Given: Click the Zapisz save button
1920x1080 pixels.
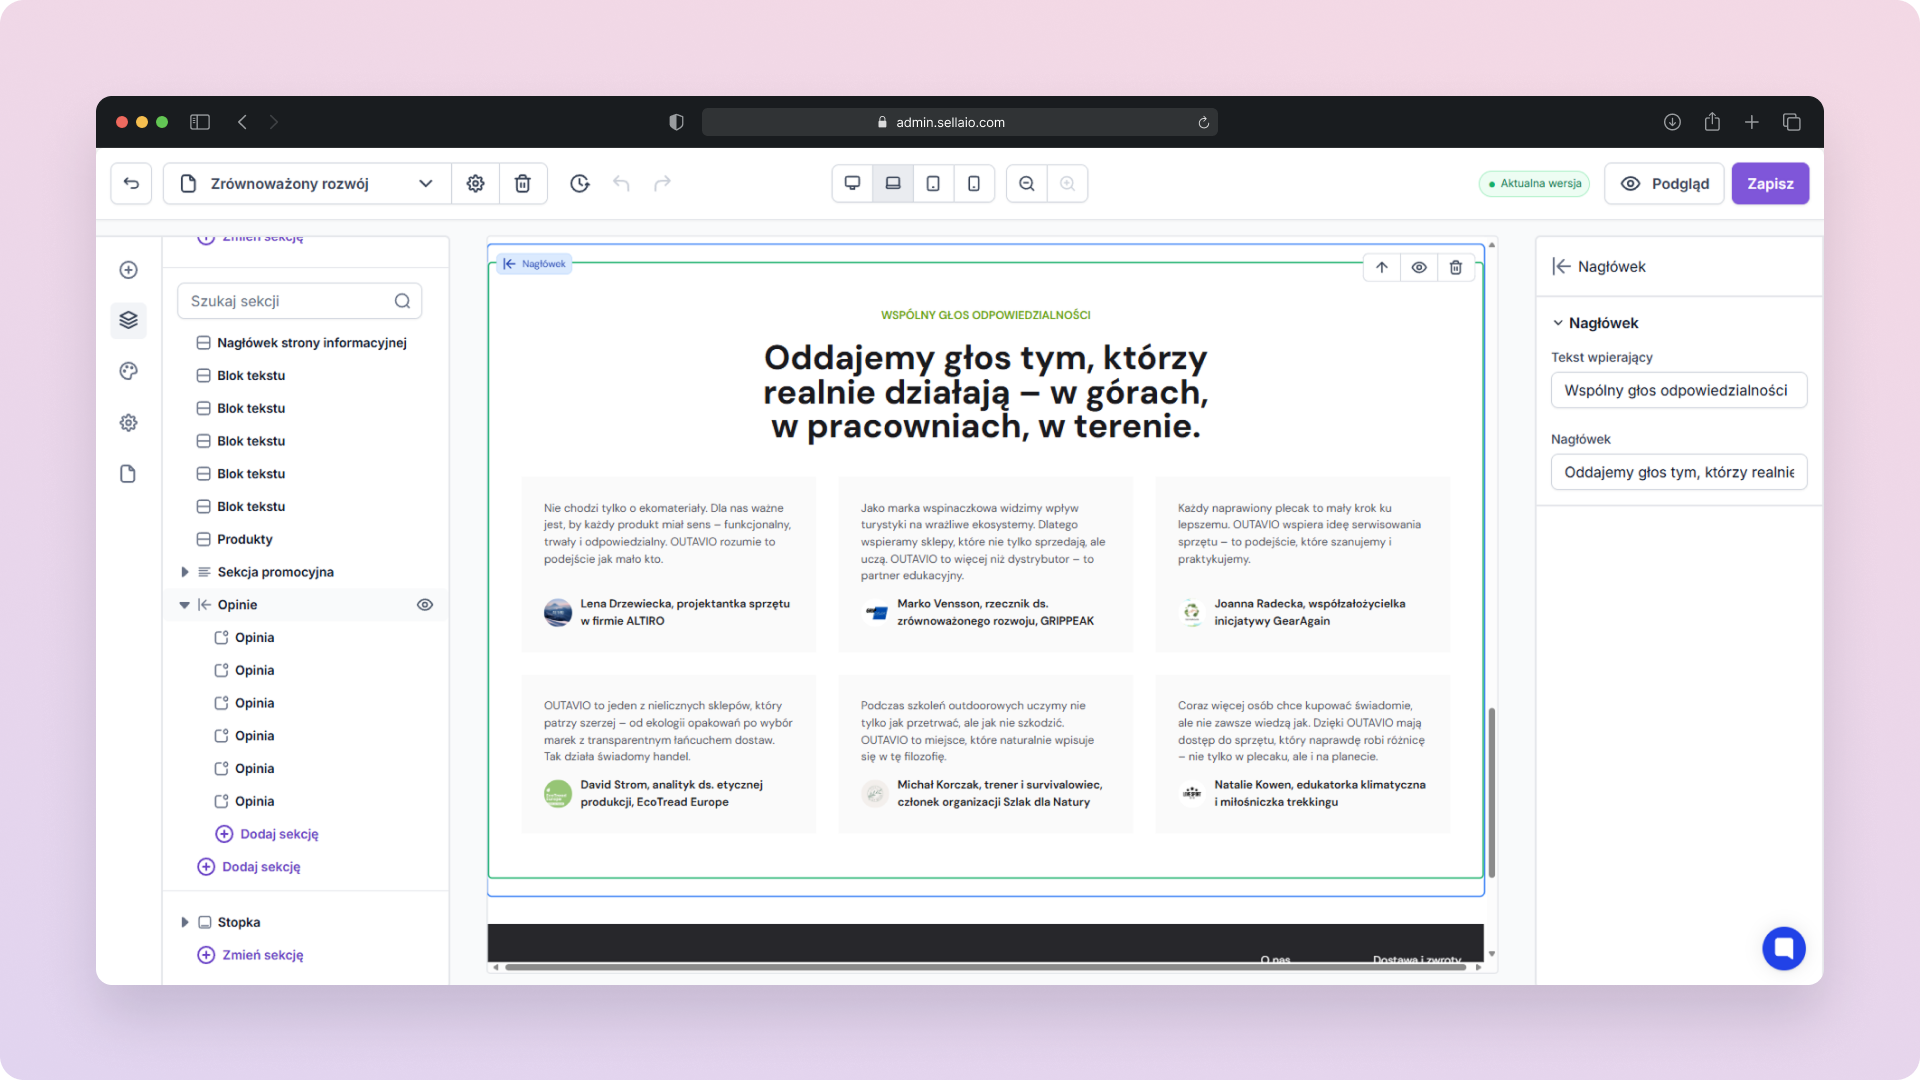Looking at the screenshot, I should (1770, 183).
